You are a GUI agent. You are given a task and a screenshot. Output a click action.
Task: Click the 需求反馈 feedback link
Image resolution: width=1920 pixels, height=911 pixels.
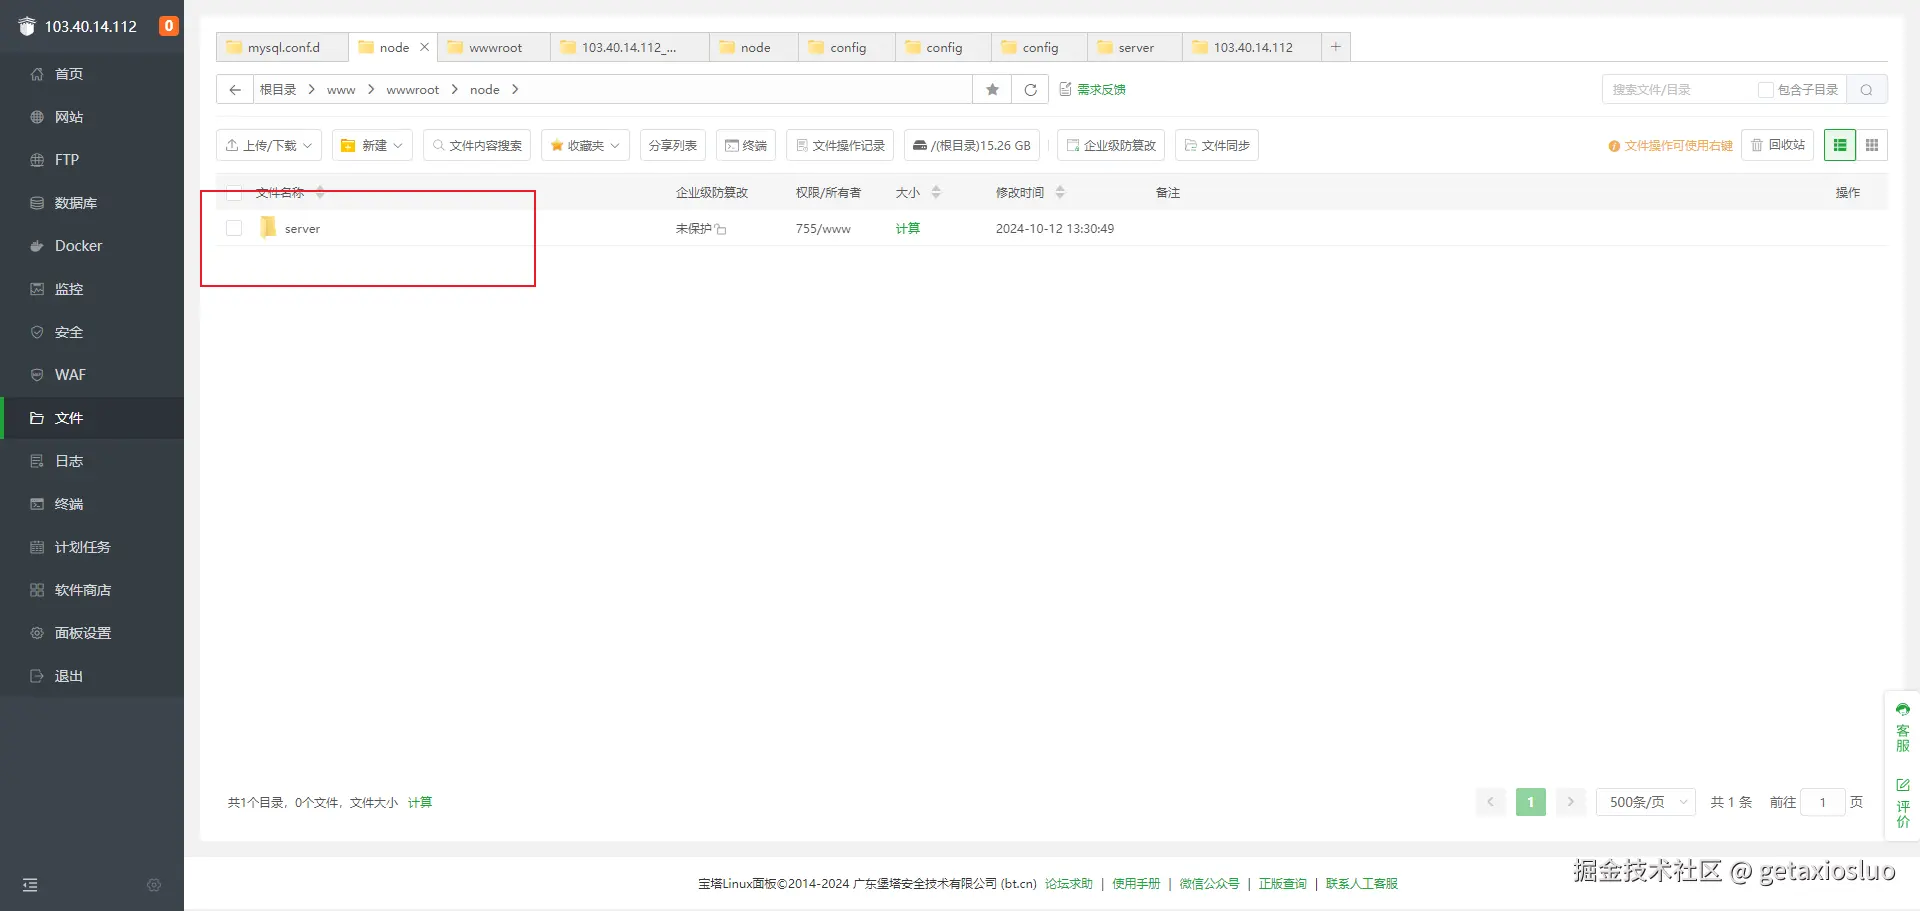(1093, 90)
